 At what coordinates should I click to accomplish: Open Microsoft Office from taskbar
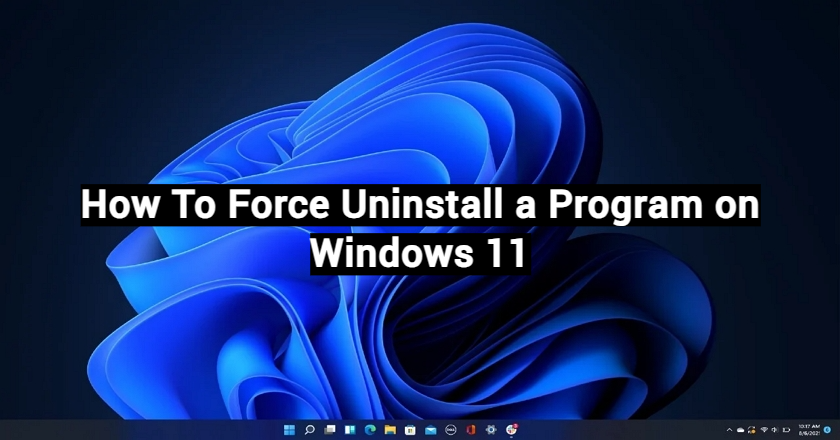471,429
